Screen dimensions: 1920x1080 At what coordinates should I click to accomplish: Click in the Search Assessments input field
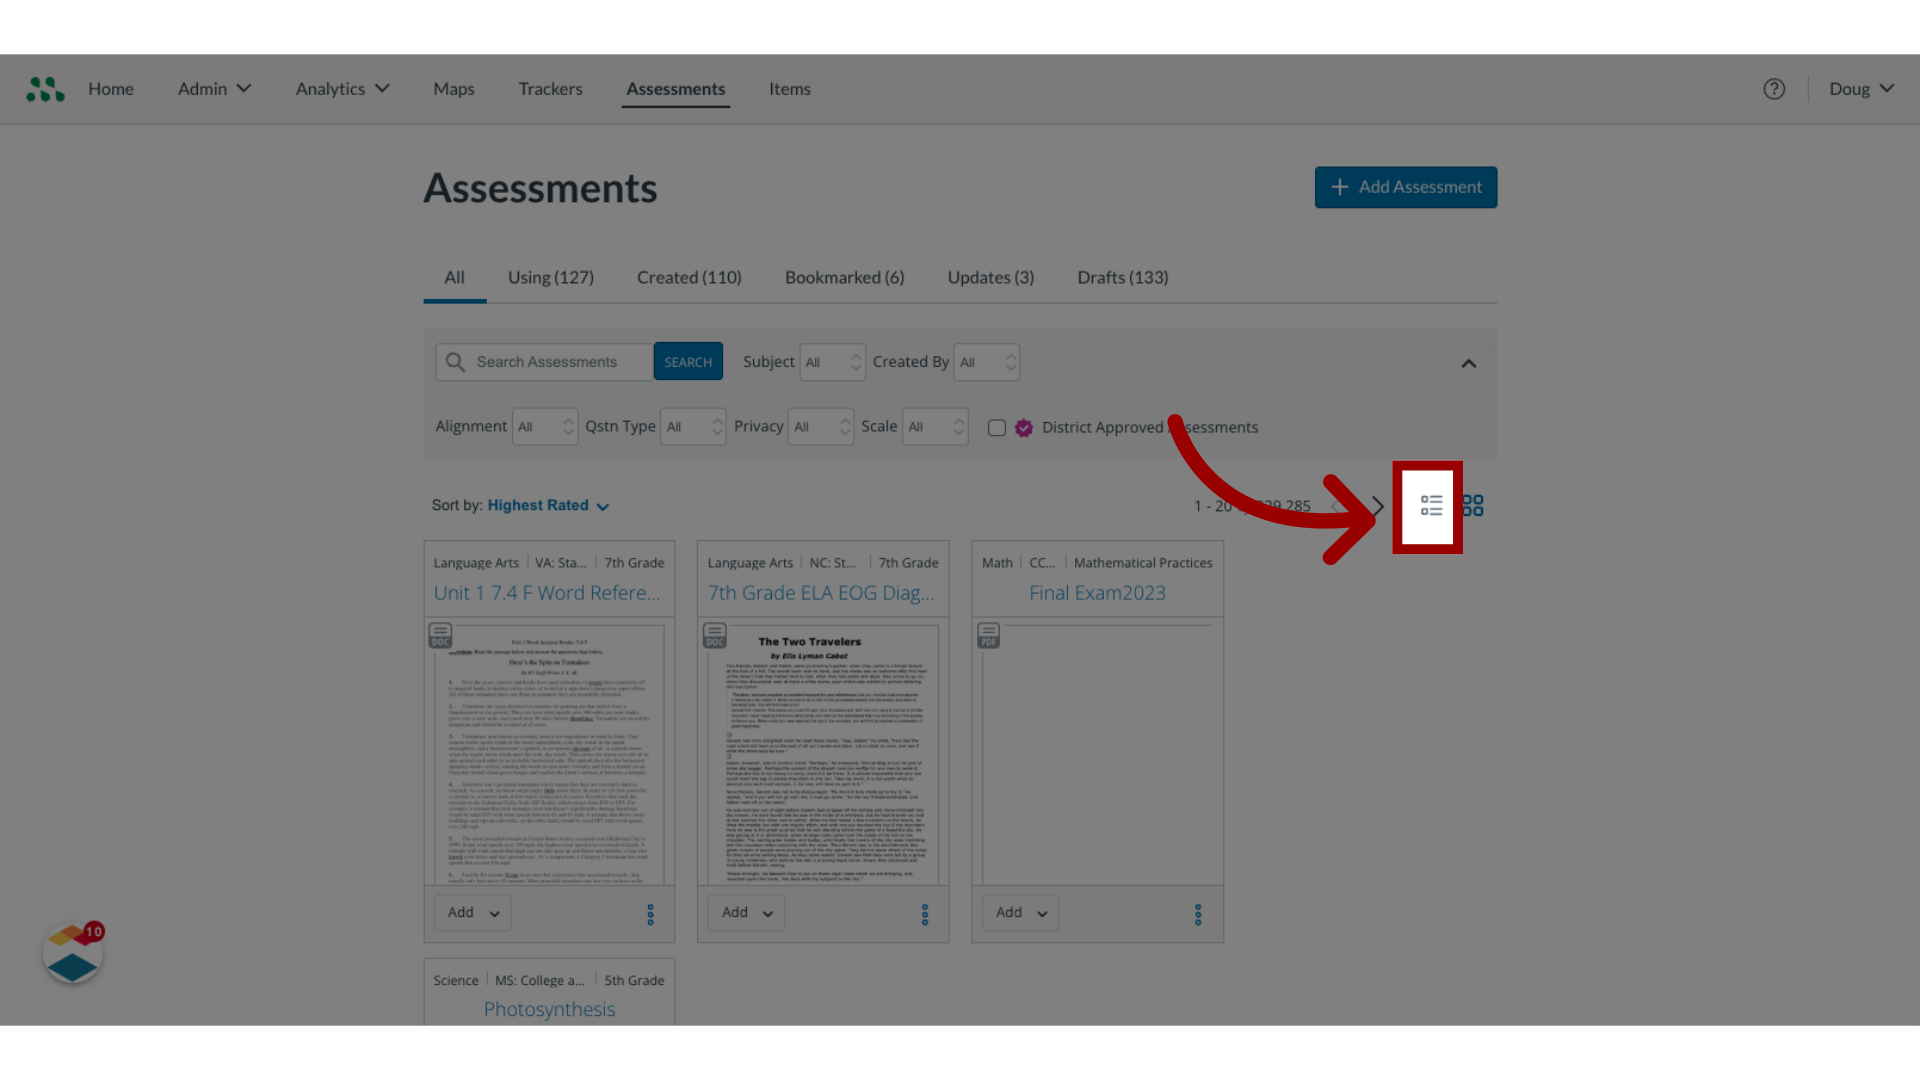tap(554, 361)
